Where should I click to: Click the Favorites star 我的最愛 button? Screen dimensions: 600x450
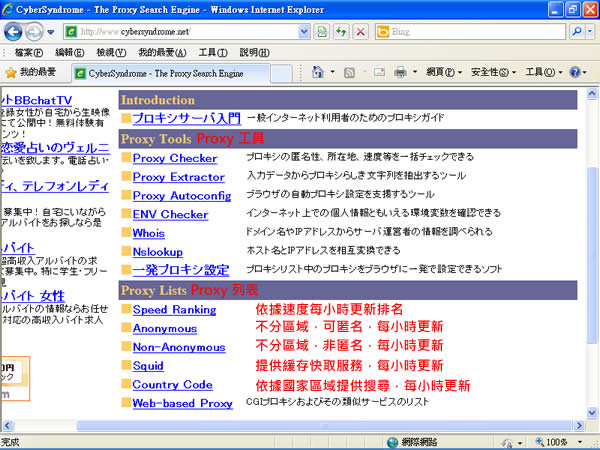[31, 72]
